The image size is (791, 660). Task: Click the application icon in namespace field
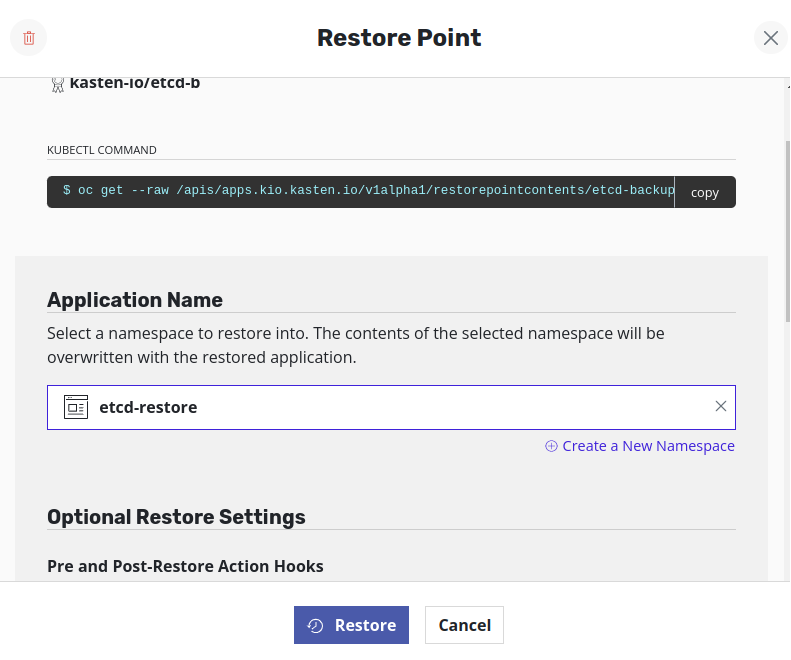click(x=76, y=407)
